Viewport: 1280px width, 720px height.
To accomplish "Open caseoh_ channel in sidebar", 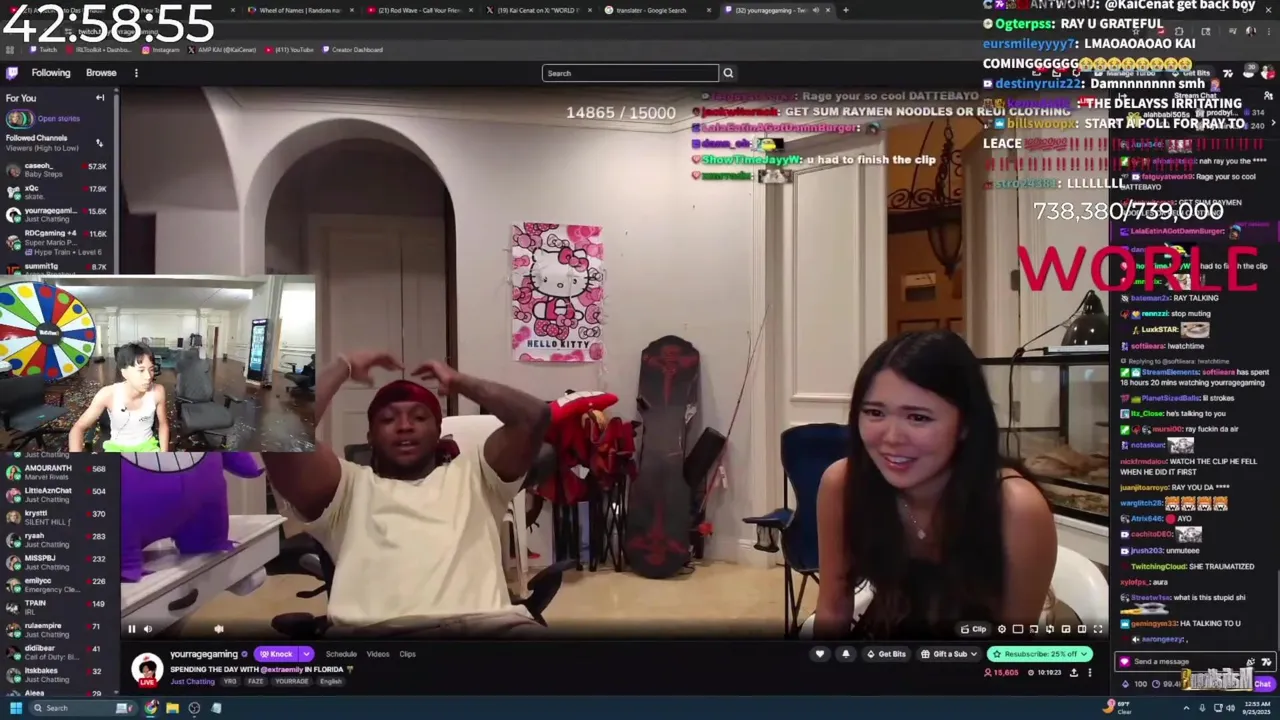I will point(56,170).
